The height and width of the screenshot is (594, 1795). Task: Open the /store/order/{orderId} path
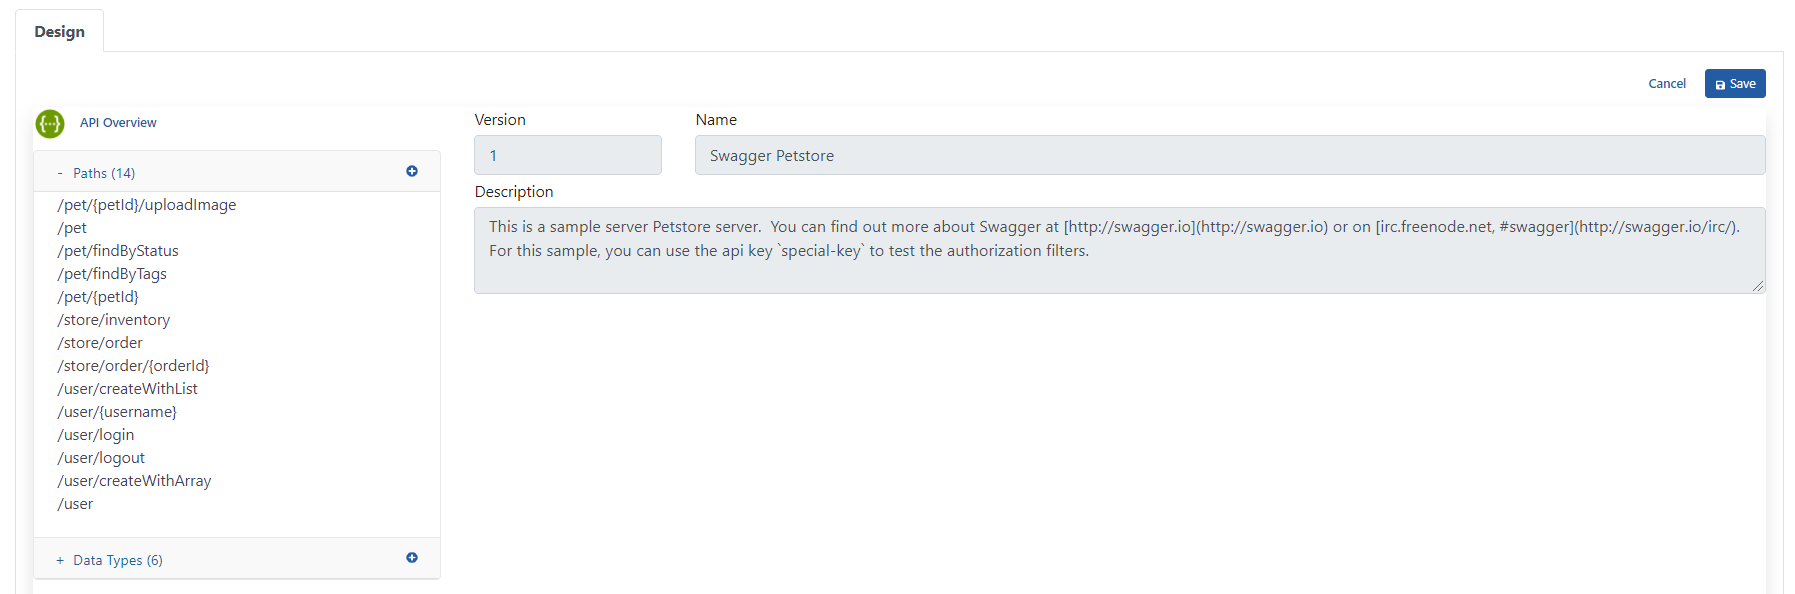[133, 366]
